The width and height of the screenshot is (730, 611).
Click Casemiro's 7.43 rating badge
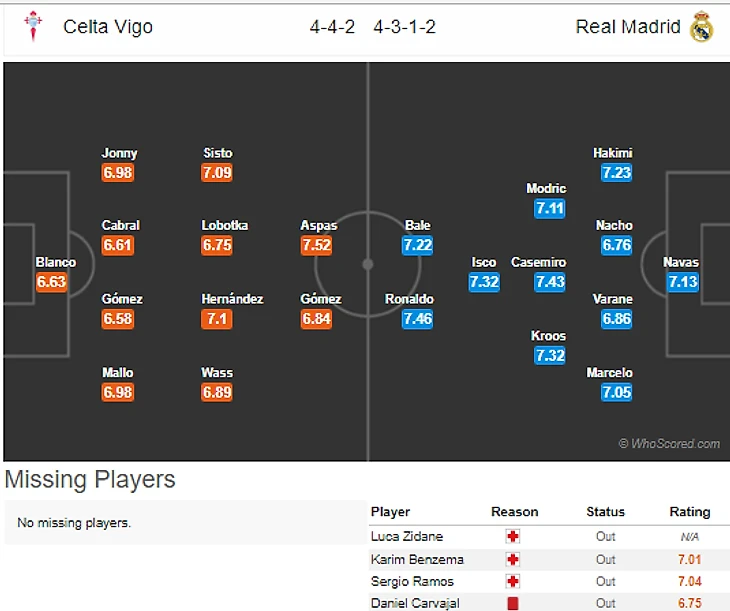(x=549, y=282)
